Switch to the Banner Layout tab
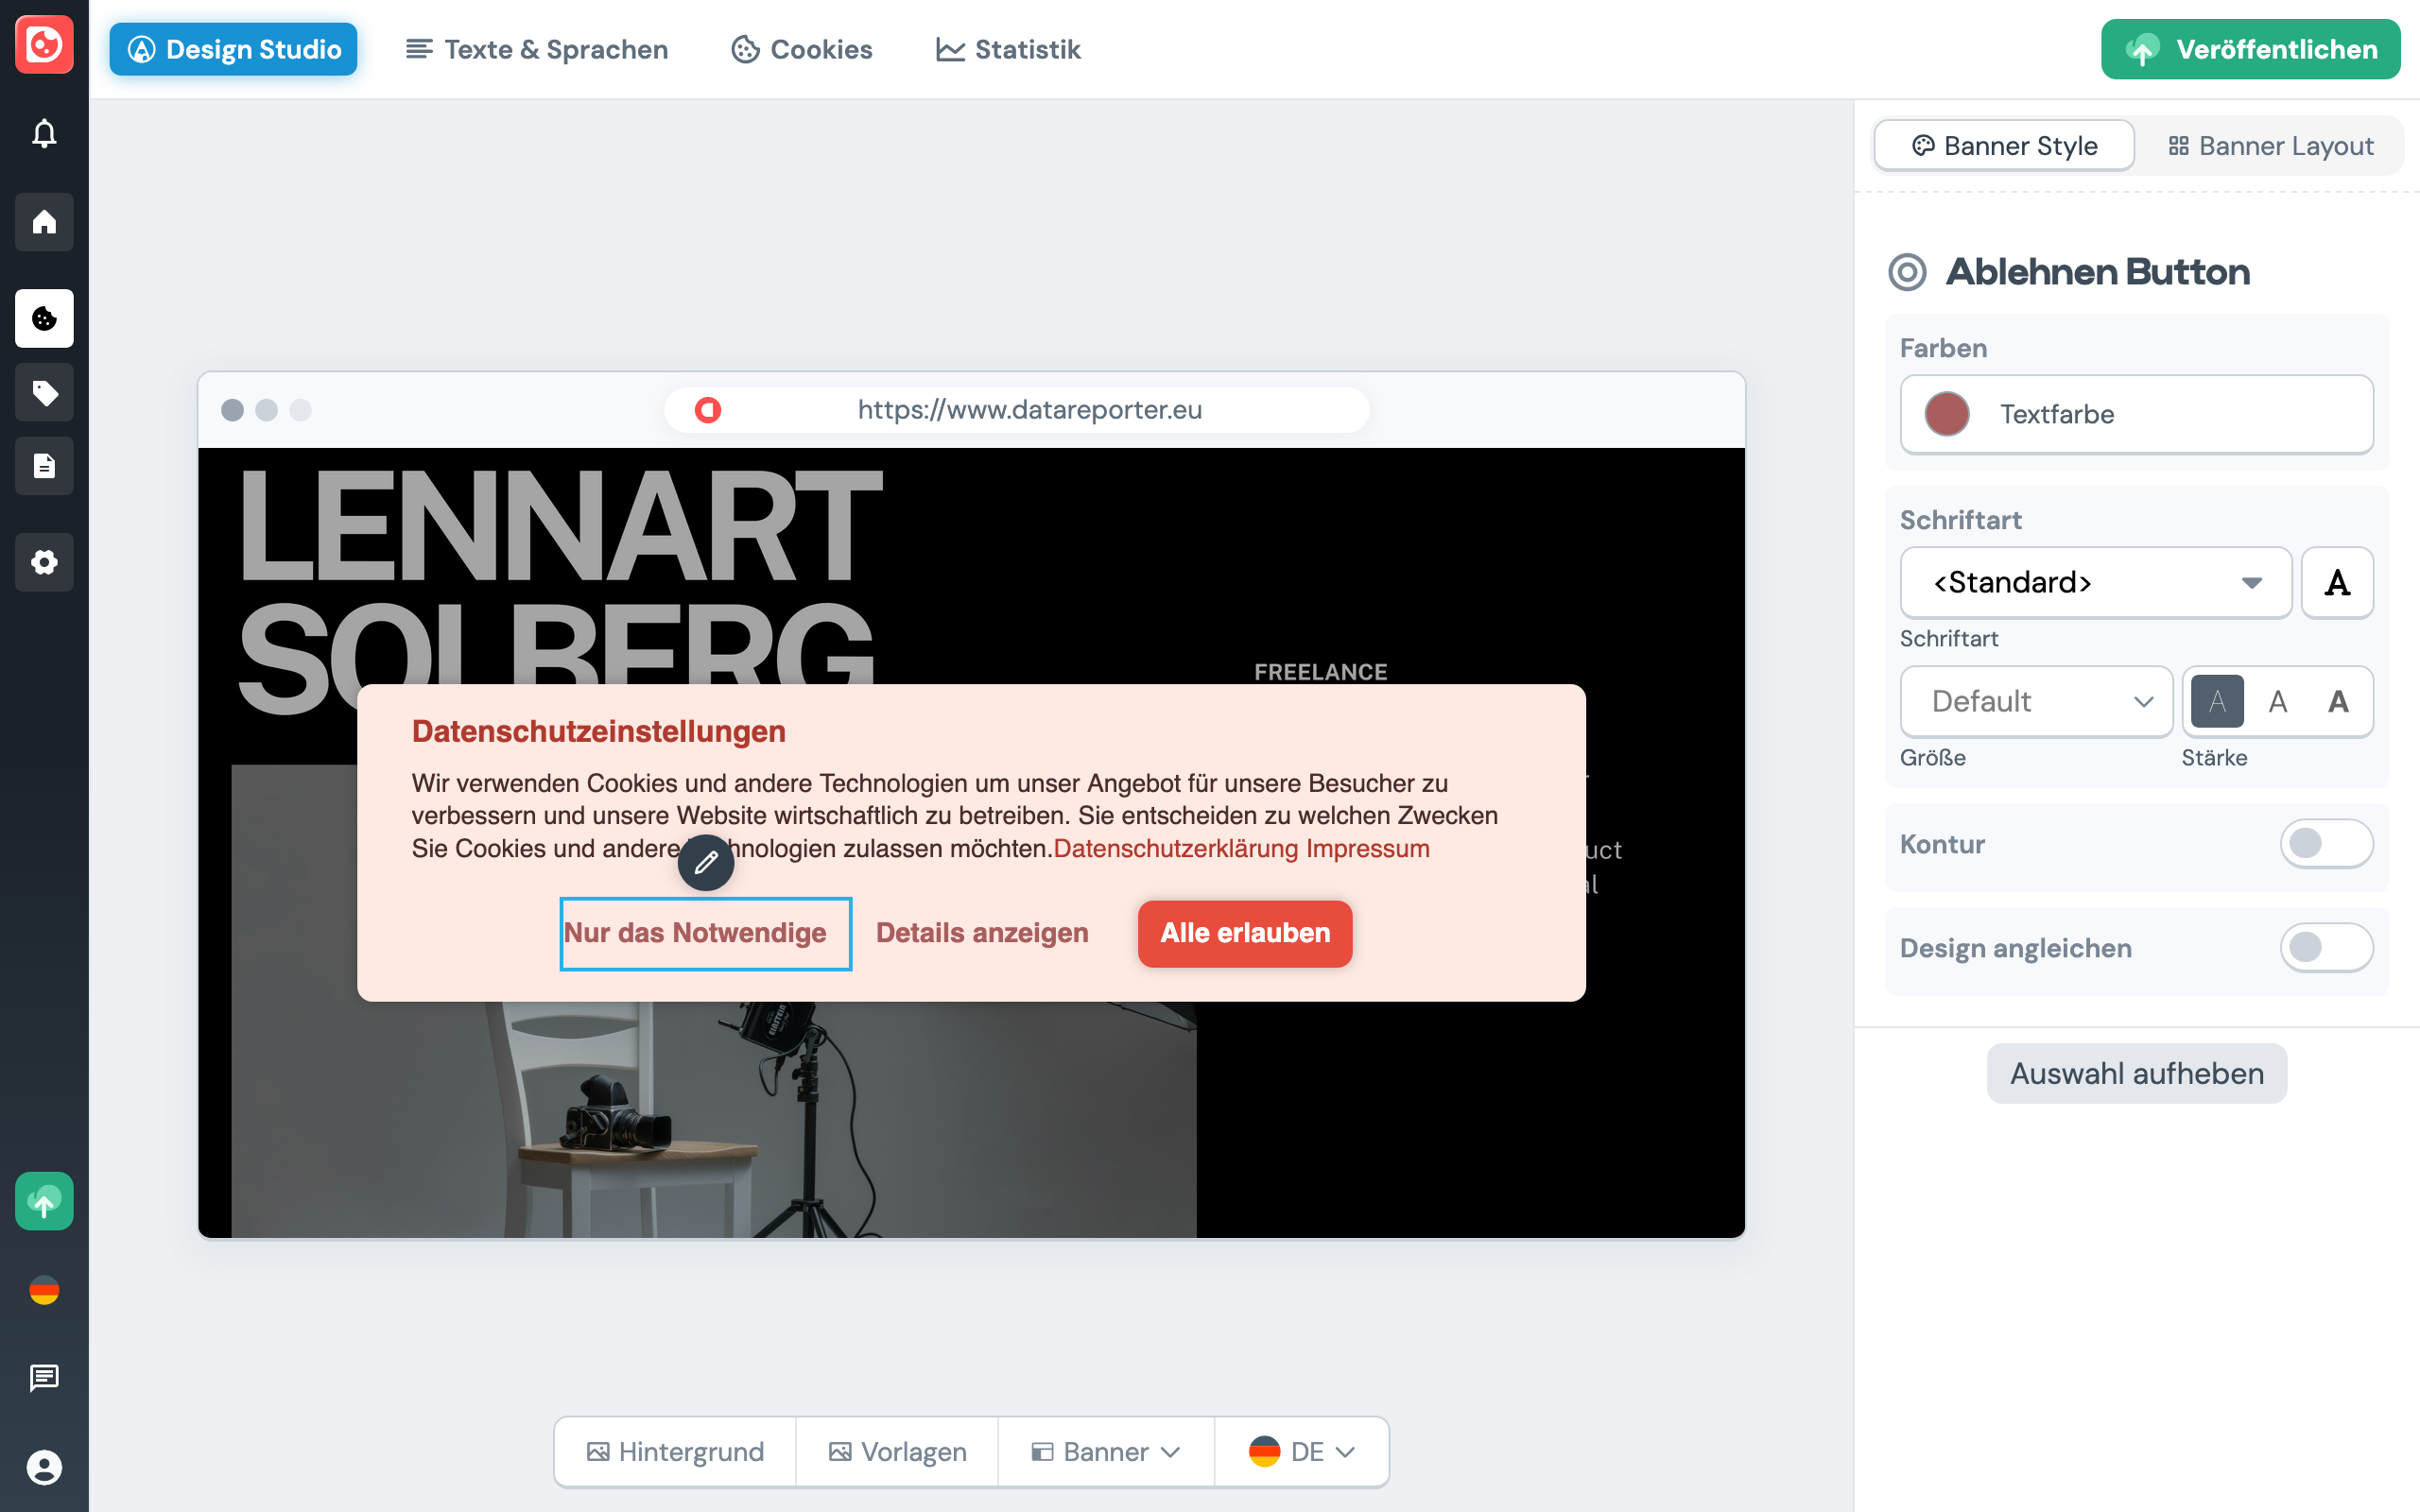This screenshot has width=2420, height=1512. coord(2271,145)
